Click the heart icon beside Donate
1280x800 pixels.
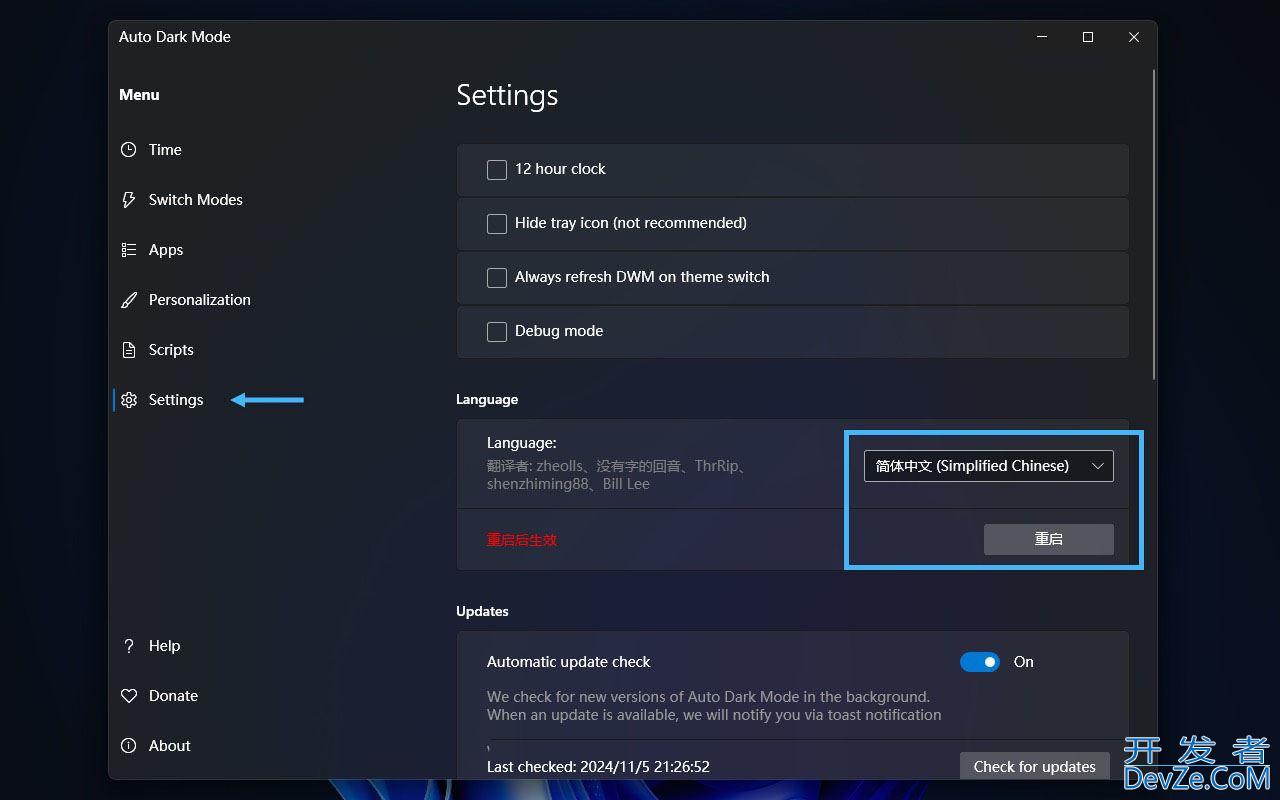point(129,696)
